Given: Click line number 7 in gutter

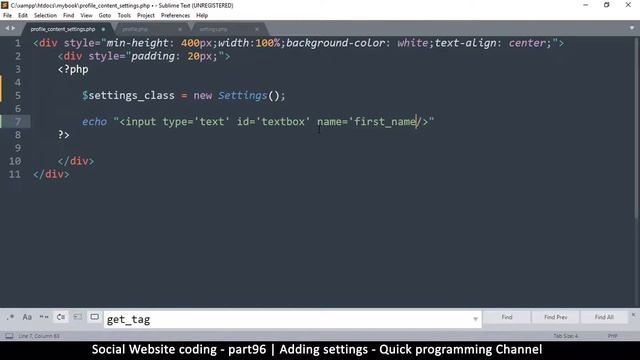Looking at the screenshot, I should click(x=18, y=122).
